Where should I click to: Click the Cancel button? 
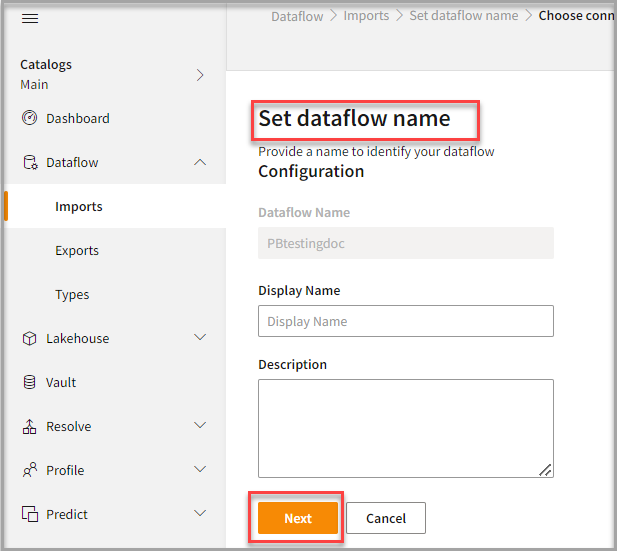[x=386, y=518]
